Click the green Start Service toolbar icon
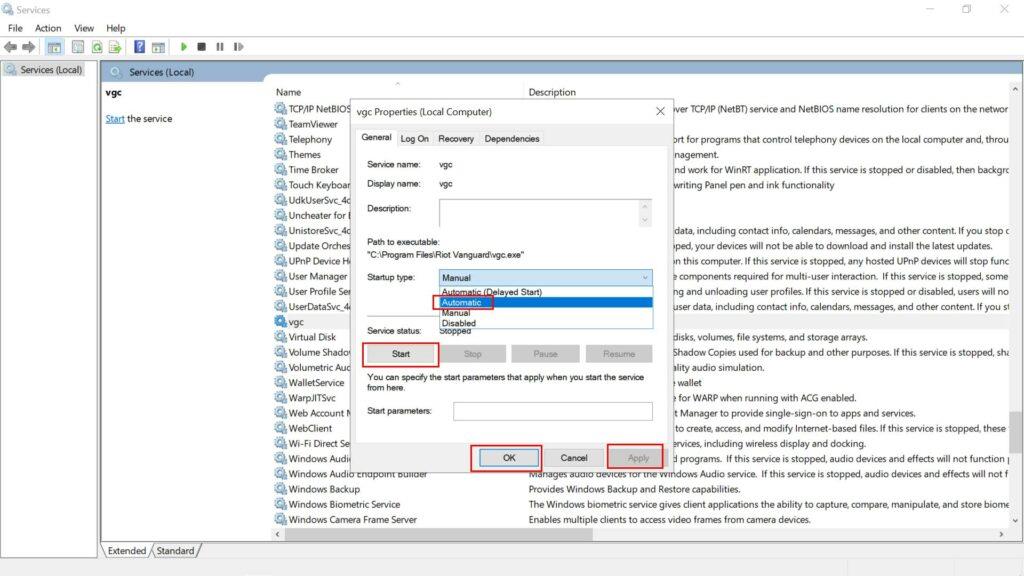Viewport: 1024px width, 576px height. click(184, 47)
